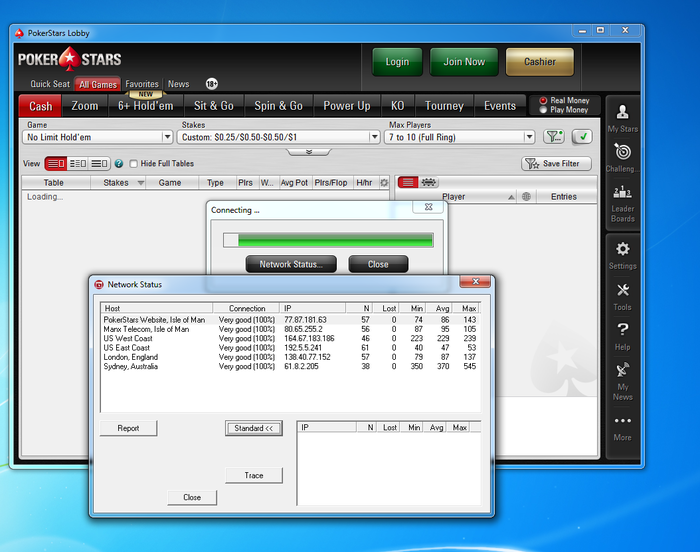Open the Tourney tab

[444, 106]
